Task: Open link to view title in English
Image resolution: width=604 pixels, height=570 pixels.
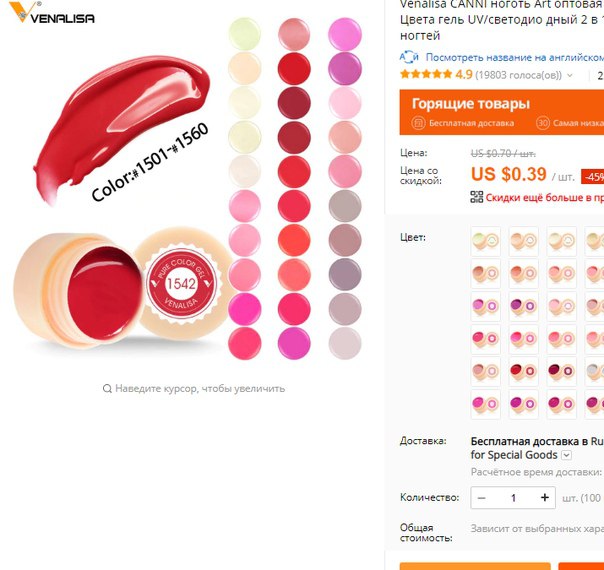Action: pos(515,57)
